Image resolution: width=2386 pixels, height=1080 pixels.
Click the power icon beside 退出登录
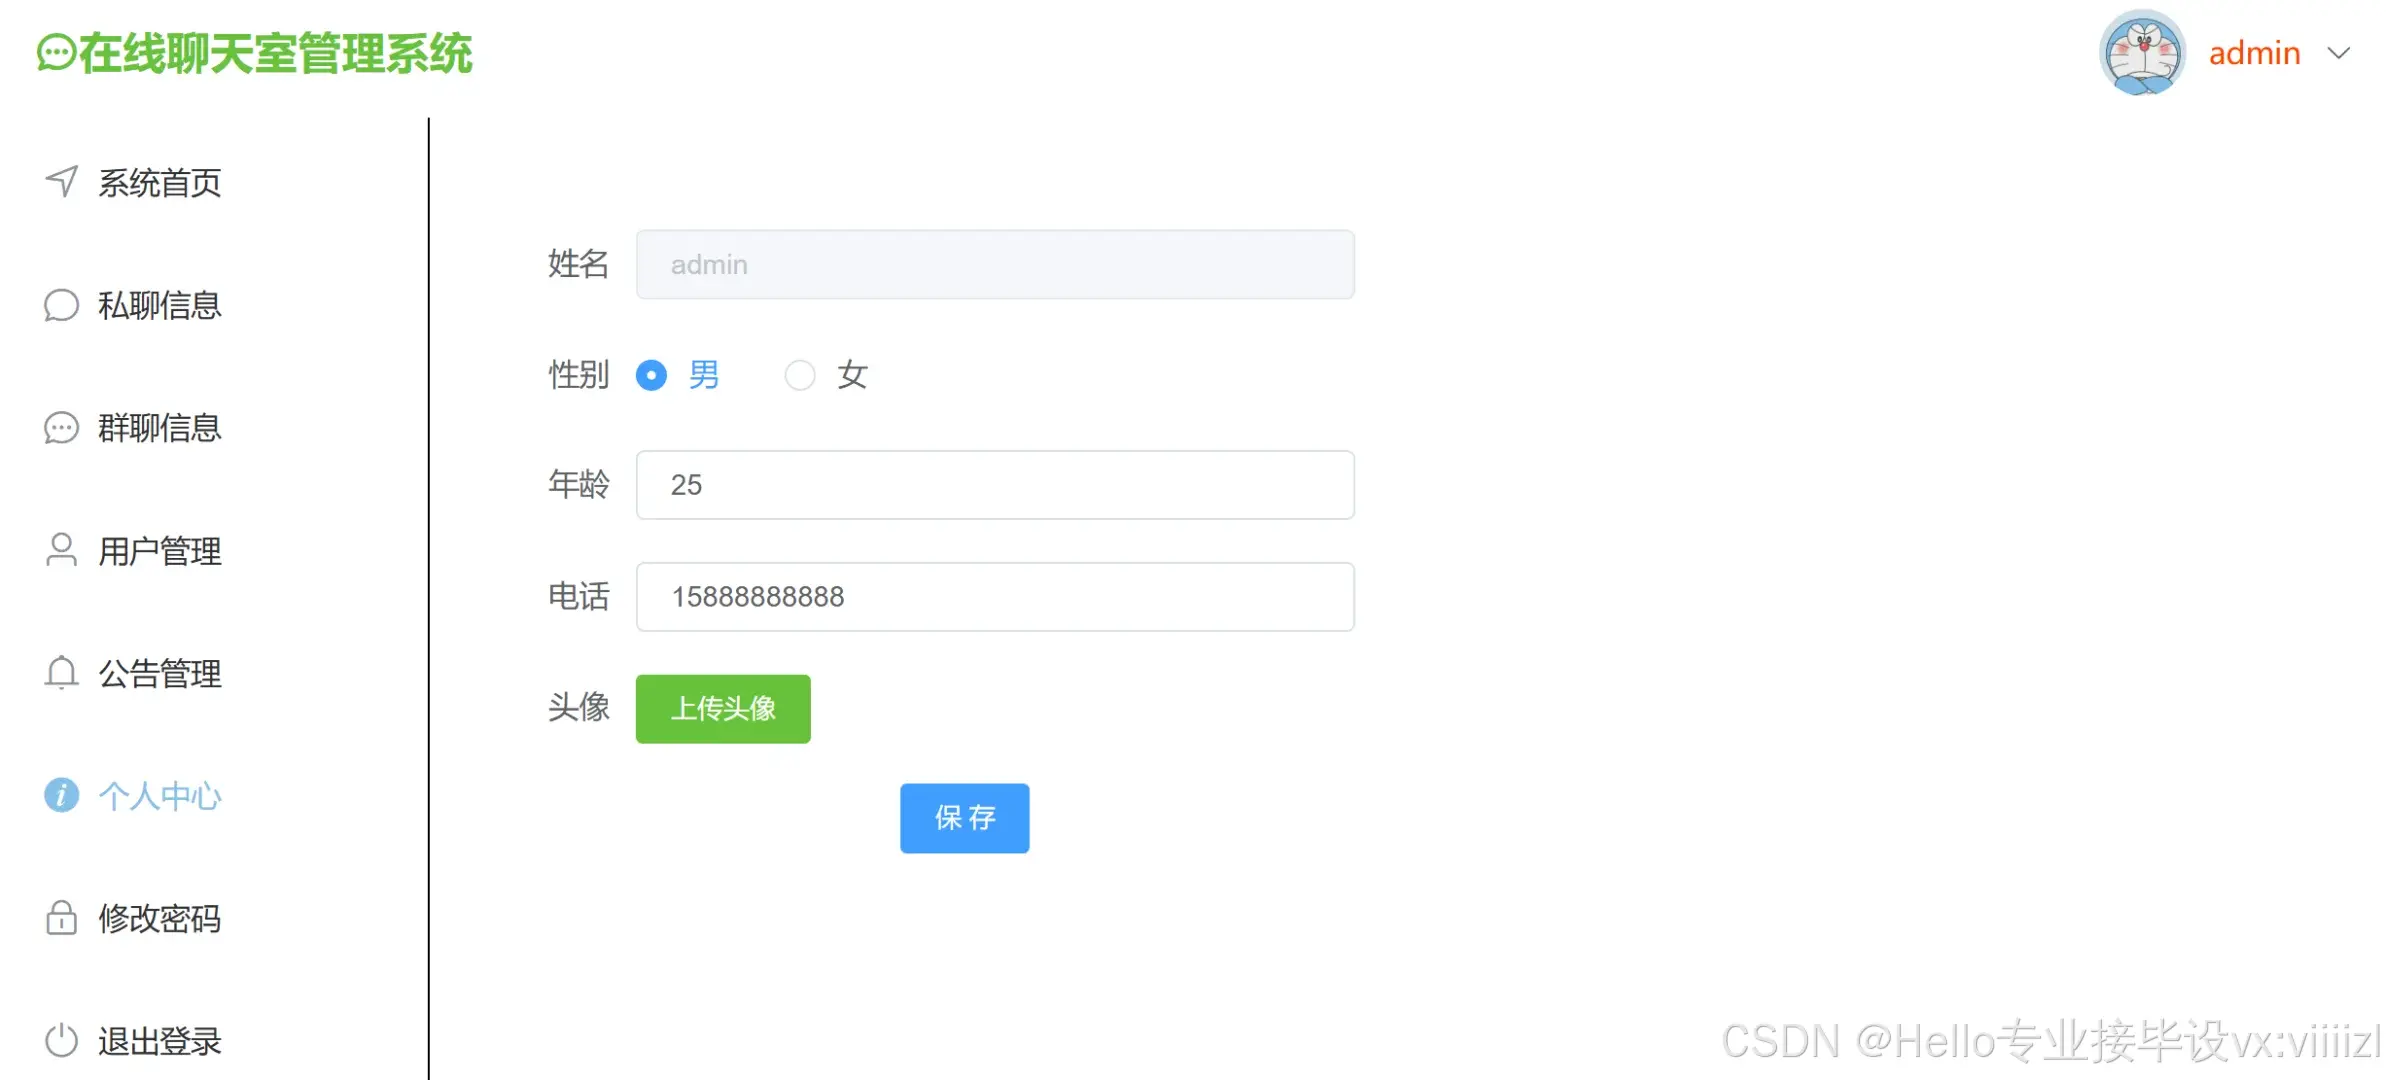coord(61,1040)
